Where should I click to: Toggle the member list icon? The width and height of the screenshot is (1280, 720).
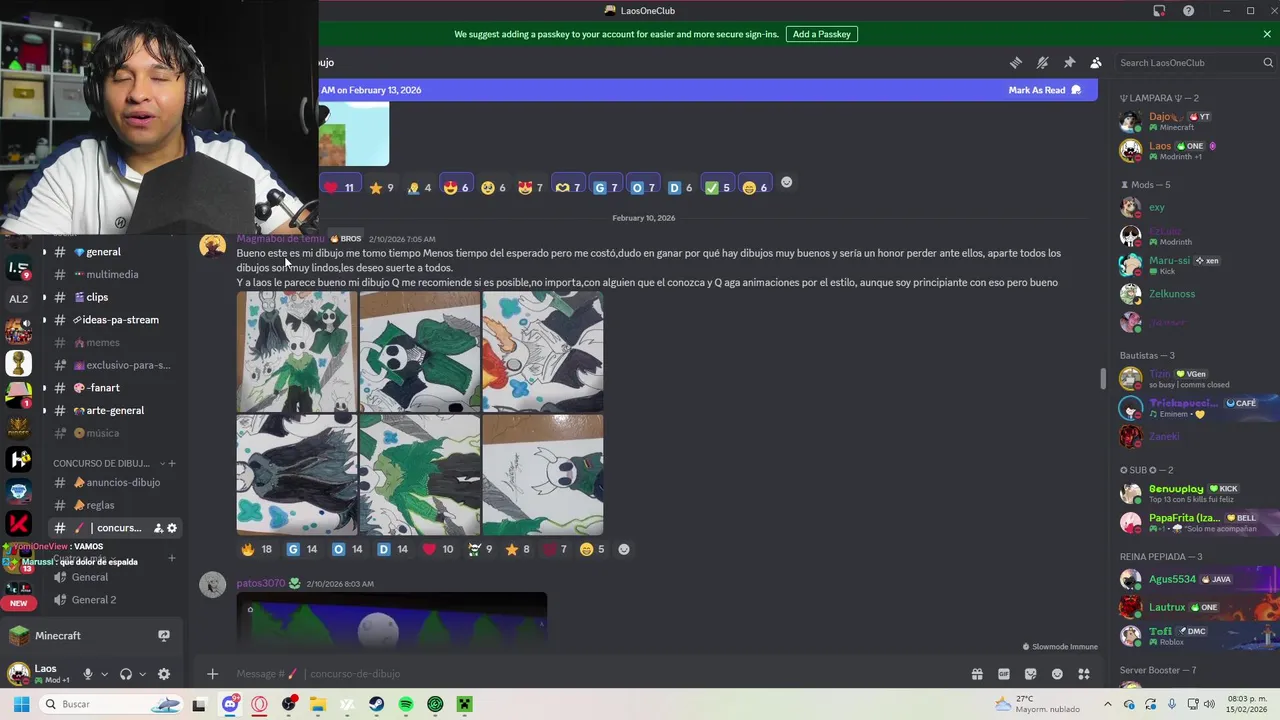tap(1096, 62)
